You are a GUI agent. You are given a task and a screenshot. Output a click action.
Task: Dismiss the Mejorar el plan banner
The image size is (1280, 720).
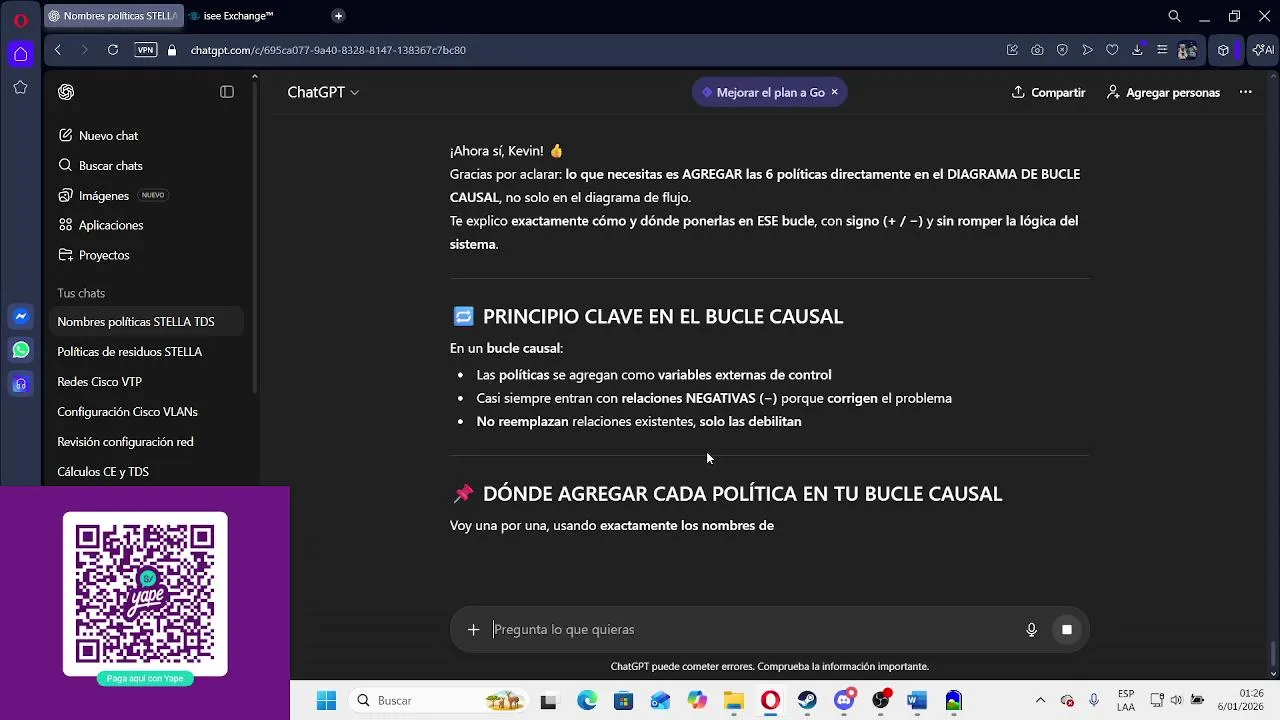pos(834,92)
